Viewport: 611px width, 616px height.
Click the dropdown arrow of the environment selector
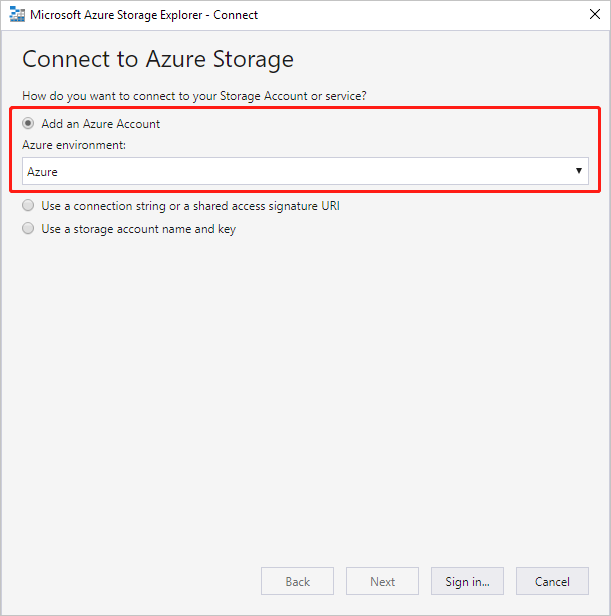[x=579, y=171]
